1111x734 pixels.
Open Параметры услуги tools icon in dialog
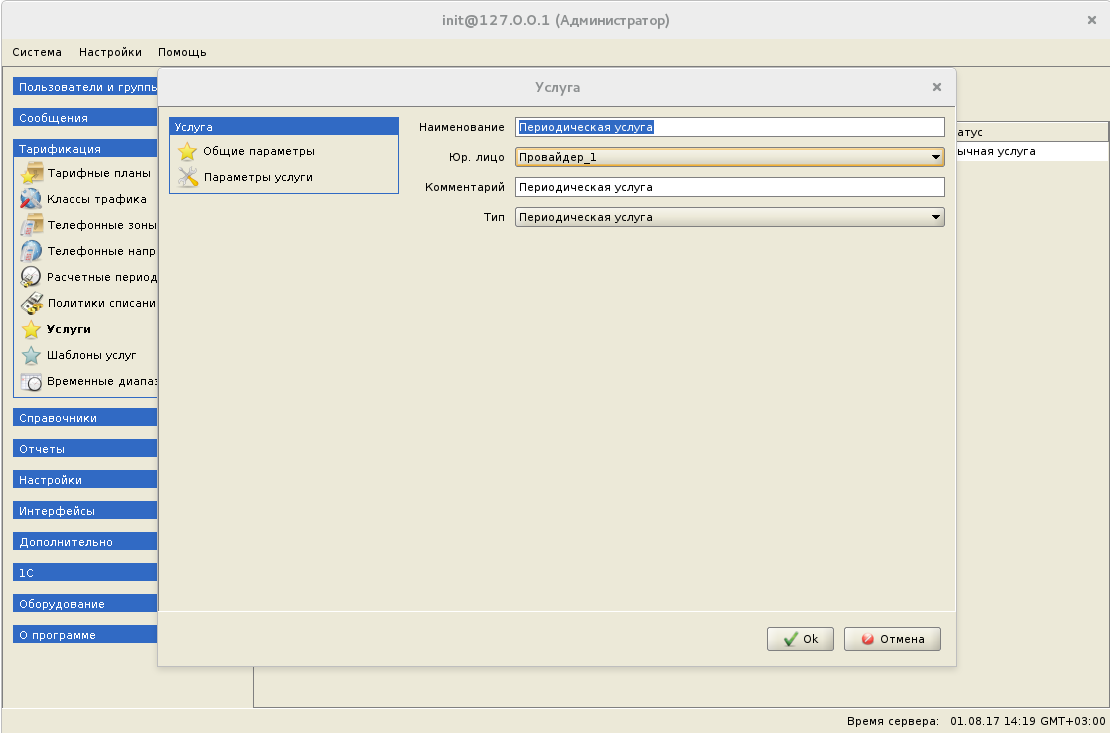click(x=187, y=178)
